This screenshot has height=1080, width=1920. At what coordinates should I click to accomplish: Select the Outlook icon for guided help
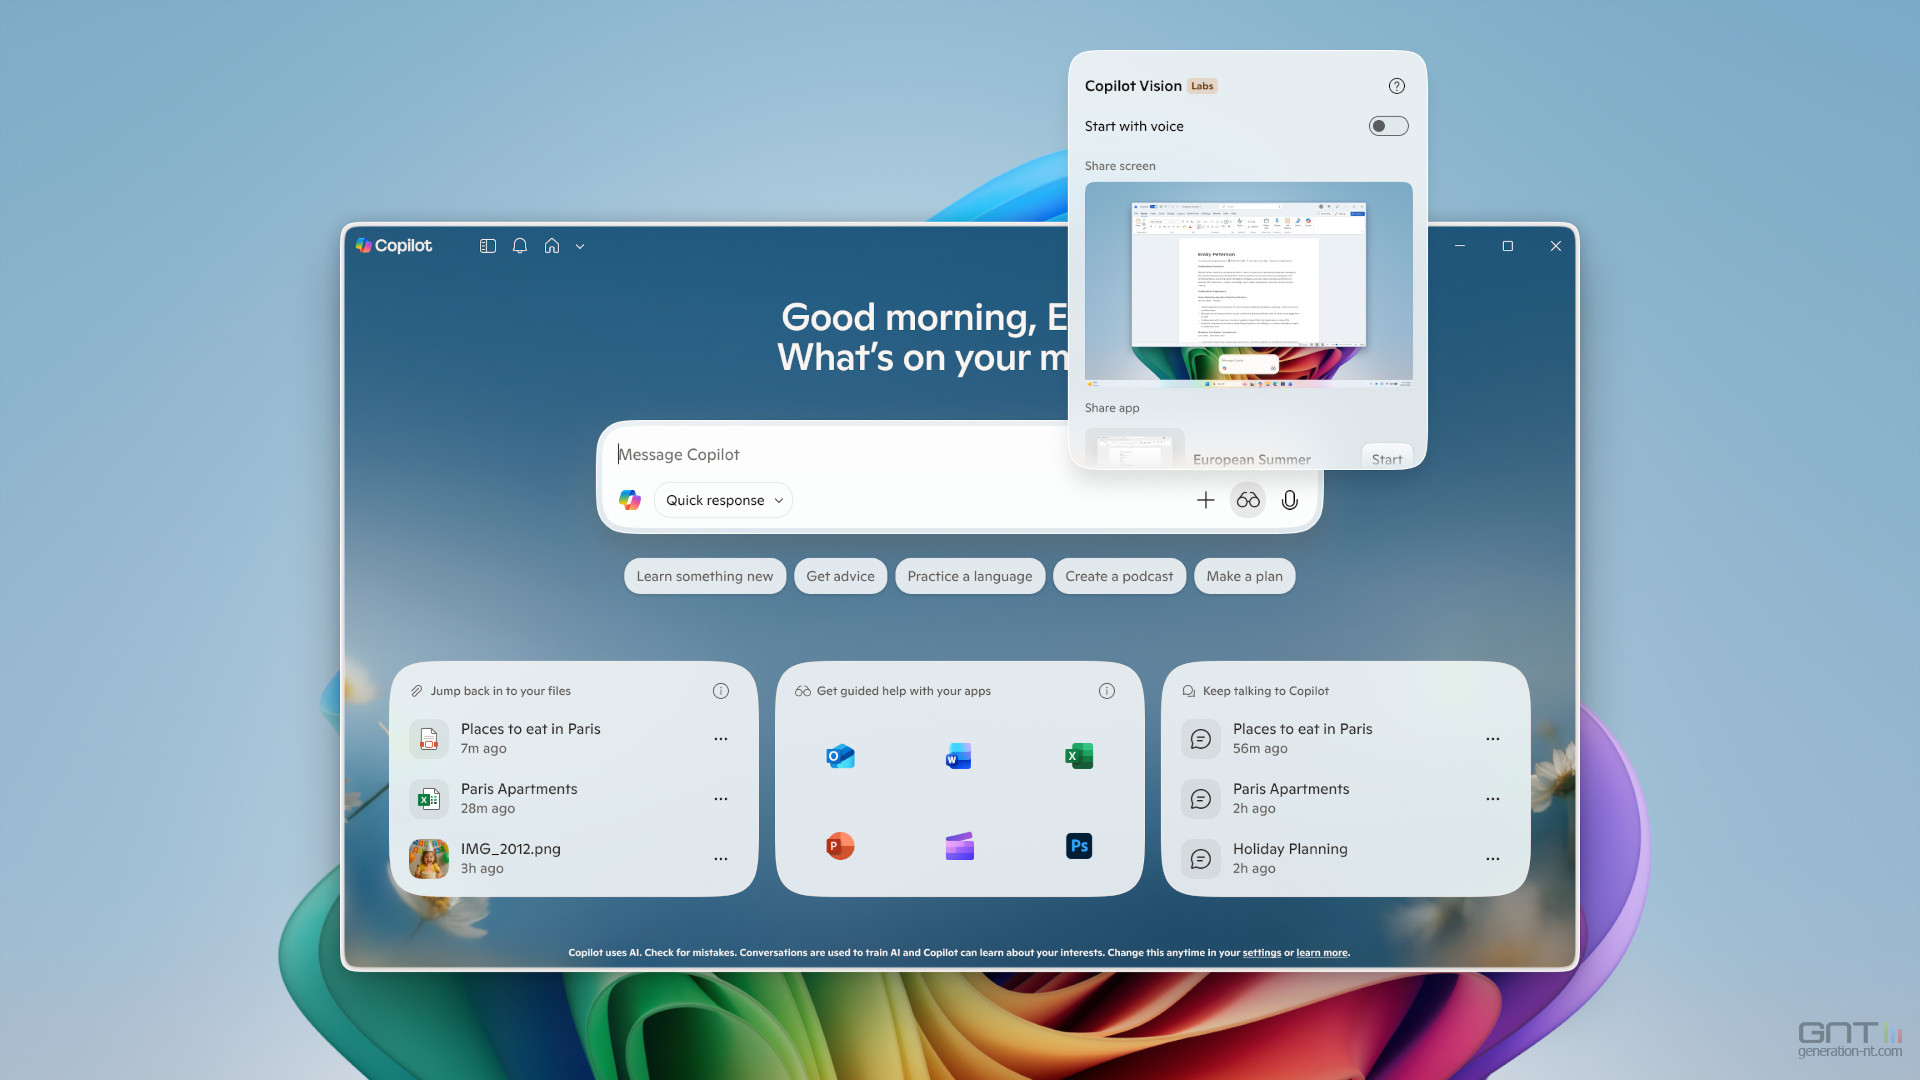pyautogui.click(x=840, y=755)
